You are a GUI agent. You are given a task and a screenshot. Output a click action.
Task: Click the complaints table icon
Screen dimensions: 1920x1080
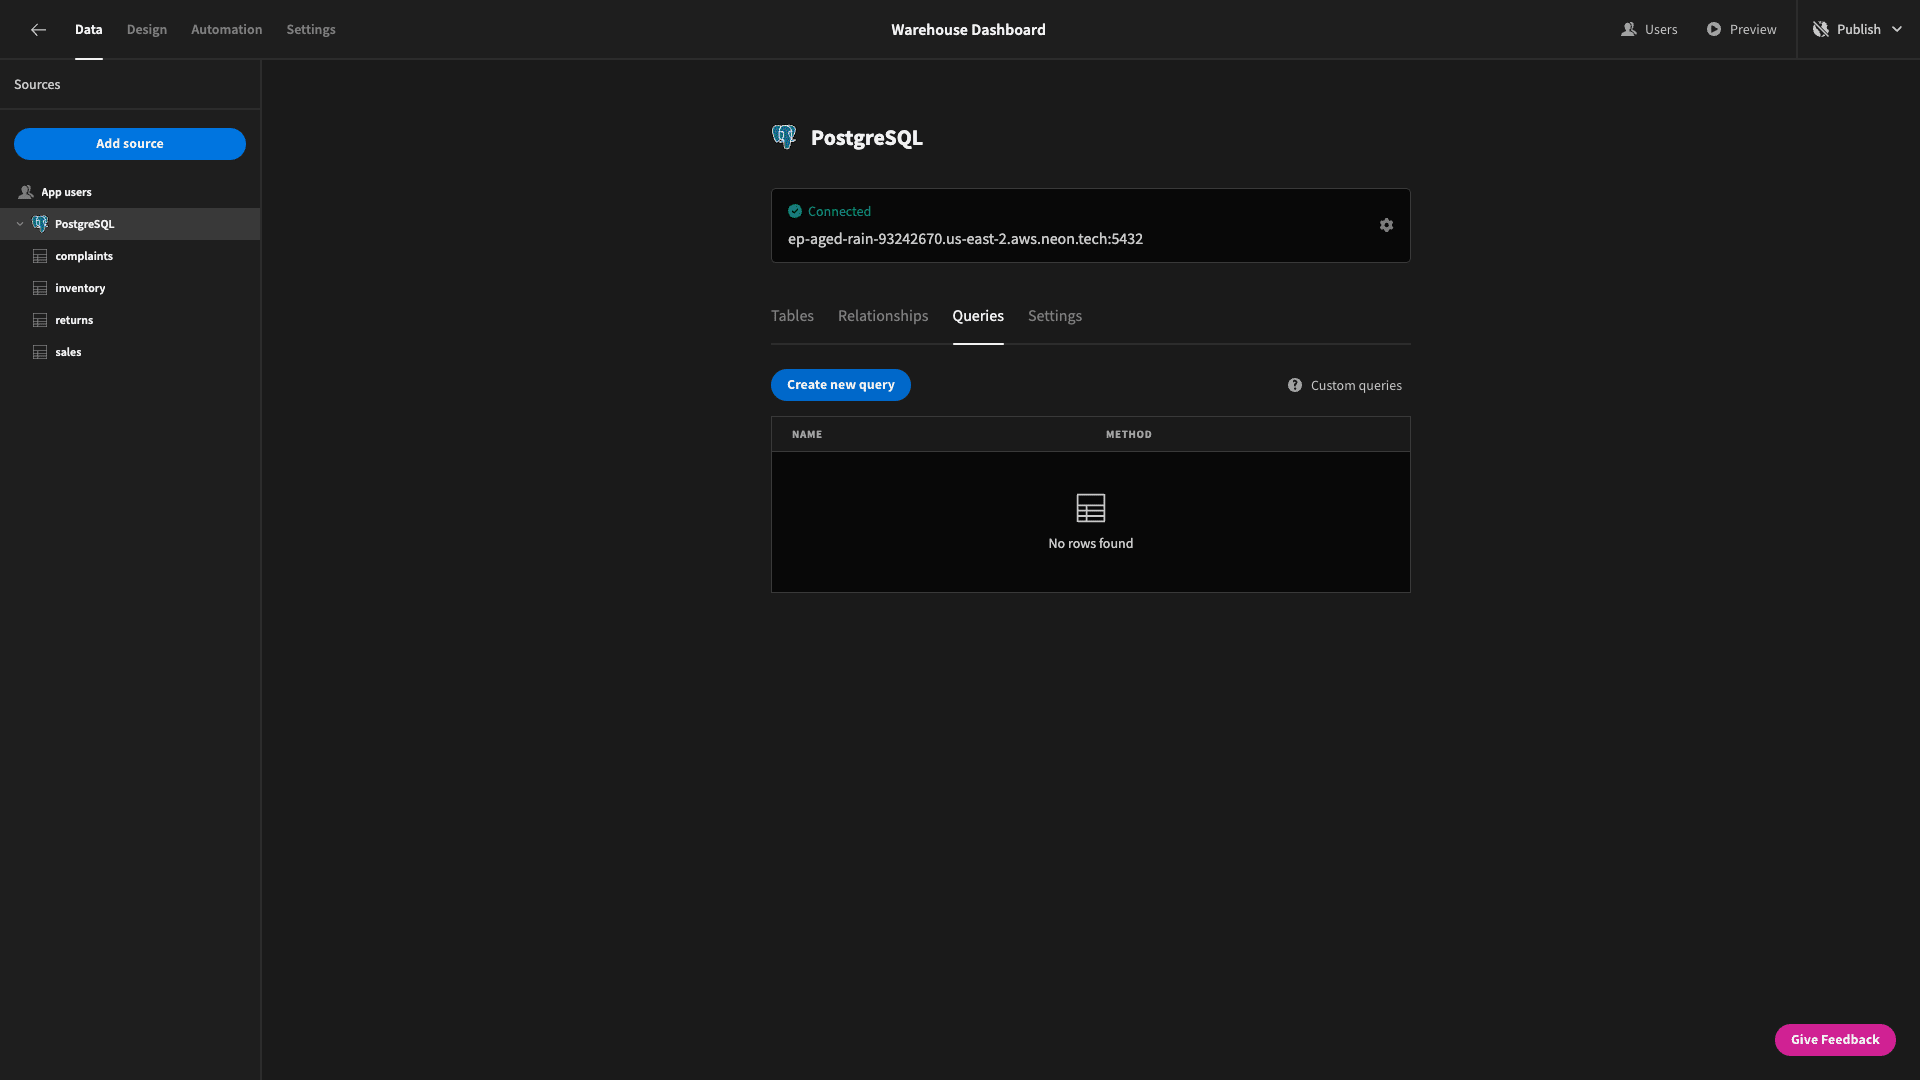(40, 256)
